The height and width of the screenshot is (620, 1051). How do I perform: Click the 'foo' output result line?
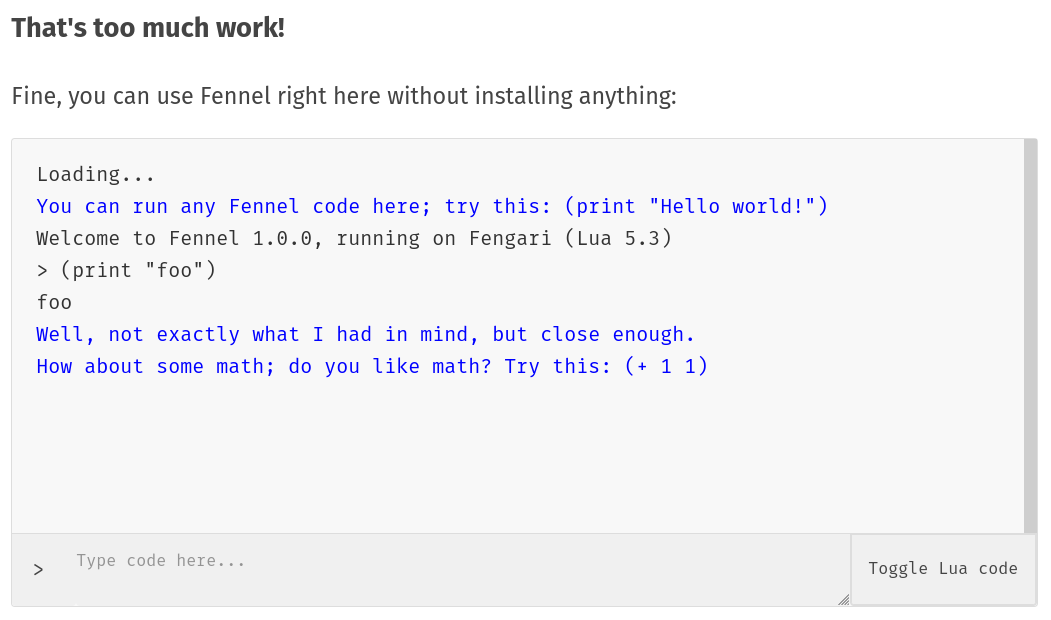click(x=54, y=303)
